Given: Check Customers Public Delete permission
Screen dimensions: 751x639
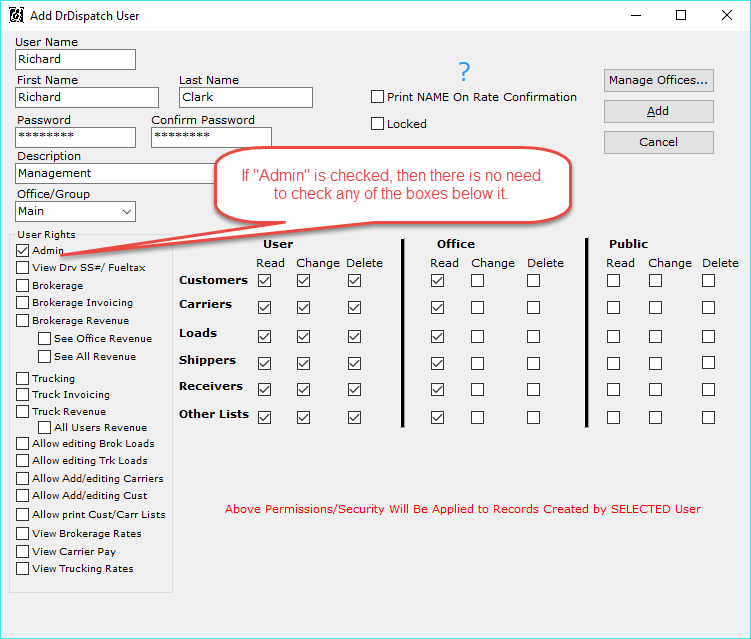Looking at the screenshot, I should (x=708, y=280).
